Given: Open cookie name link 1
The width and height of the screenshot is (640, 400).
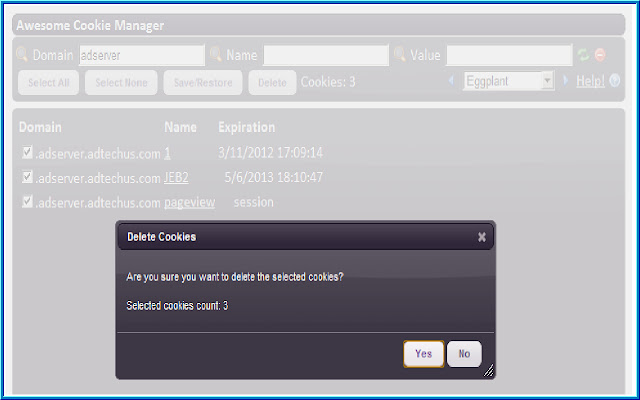Looking at the screenshot, I should coord(167,153).
